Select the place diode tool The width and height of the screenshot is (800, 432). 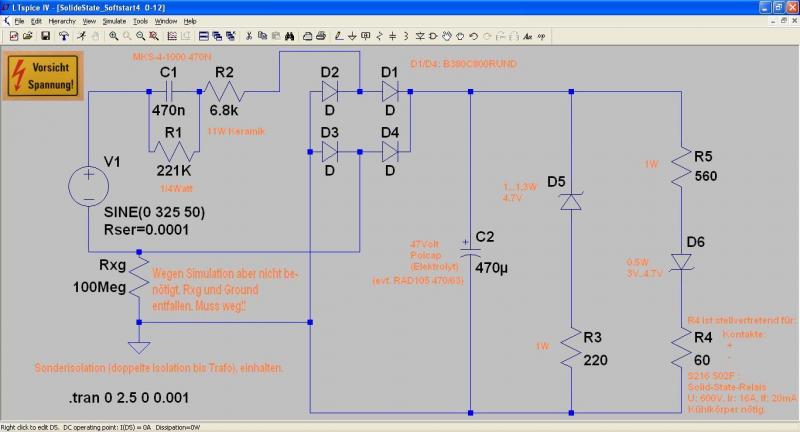pos(420,36)
